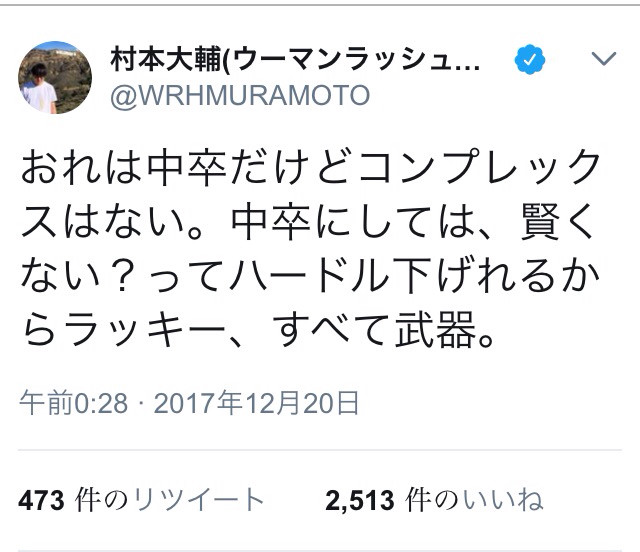Open the 村本大輔 display name
The width and height of the screenshot is (640, 552).
click(x=166, y=60)
